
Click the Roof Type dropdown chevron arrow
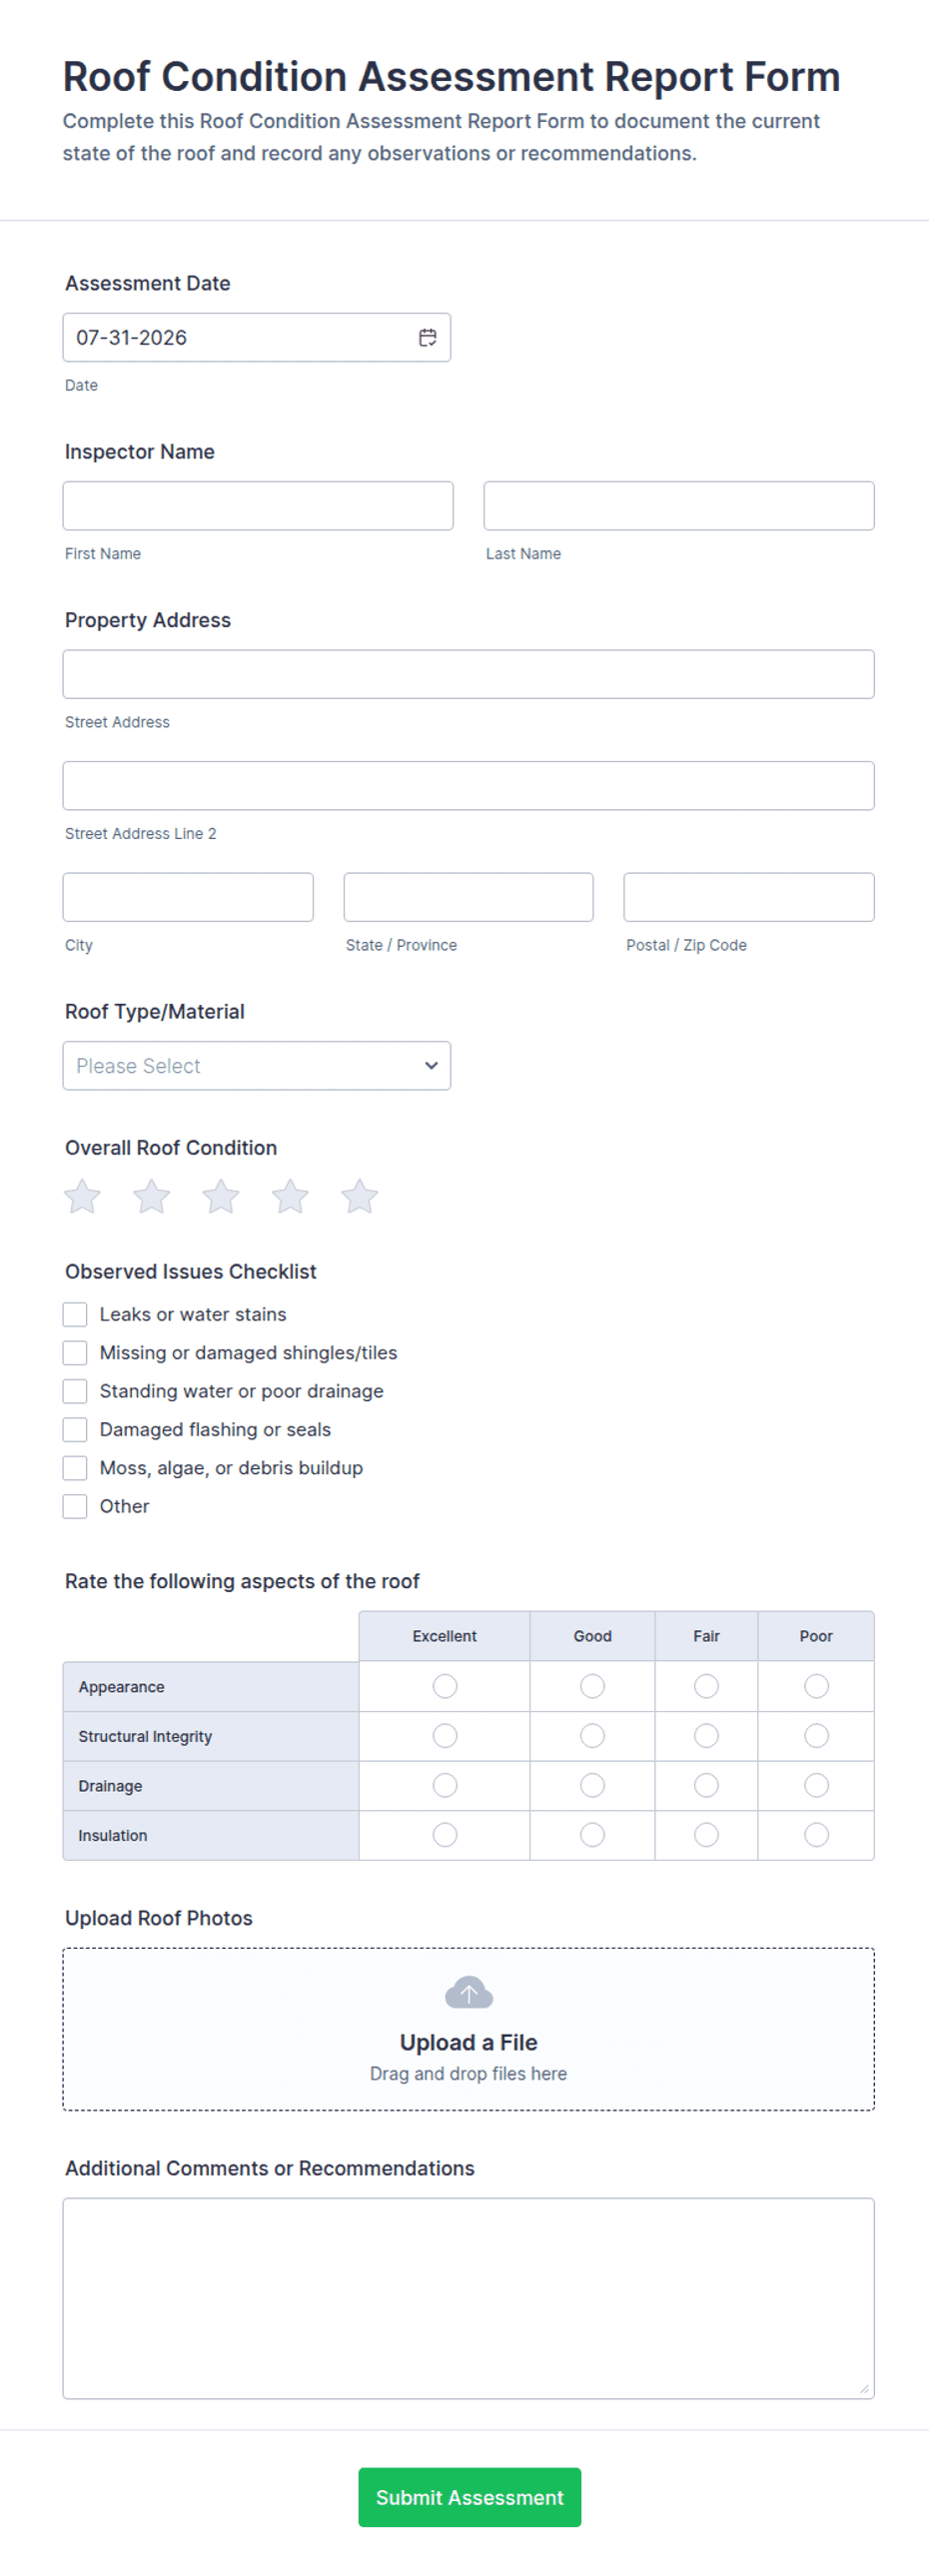[x=431, y=1065]
